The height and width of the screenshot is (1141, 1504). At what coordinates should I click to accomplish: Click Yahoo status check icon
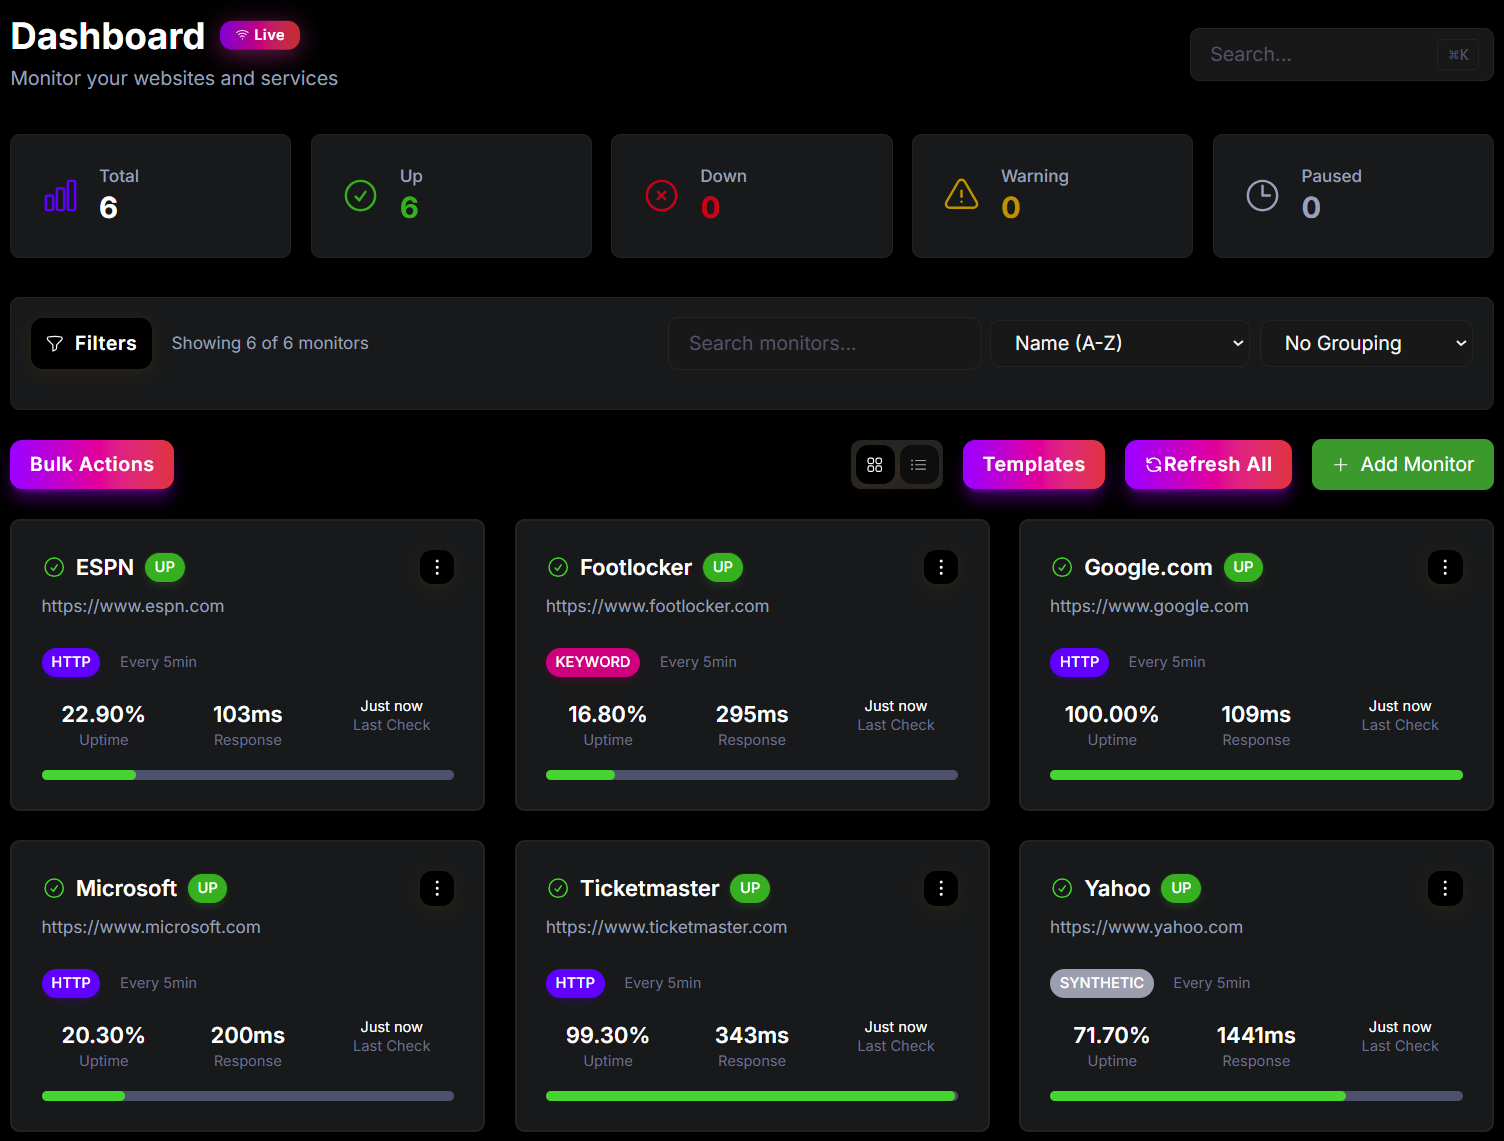point(1062,888)
